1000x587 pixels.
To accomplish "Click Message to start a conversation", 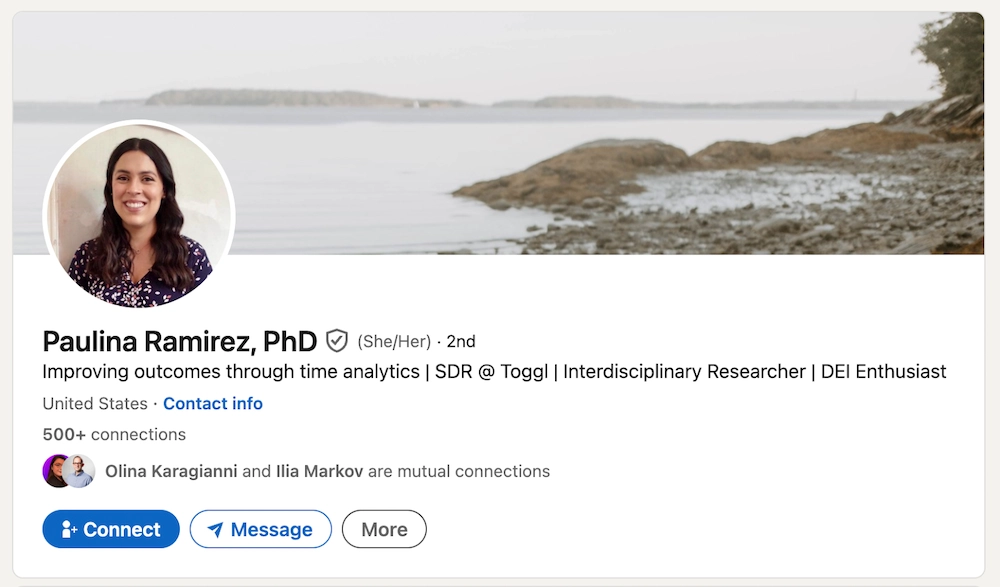I will coord(261,529).
